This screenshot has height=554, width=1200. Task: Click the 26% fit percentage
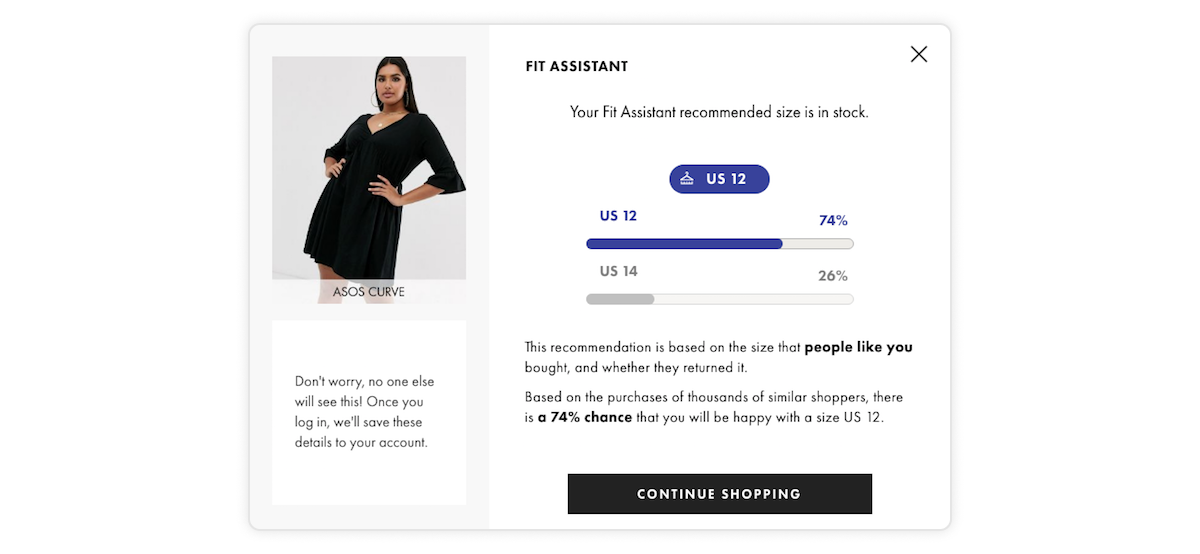tap(833, 275)
